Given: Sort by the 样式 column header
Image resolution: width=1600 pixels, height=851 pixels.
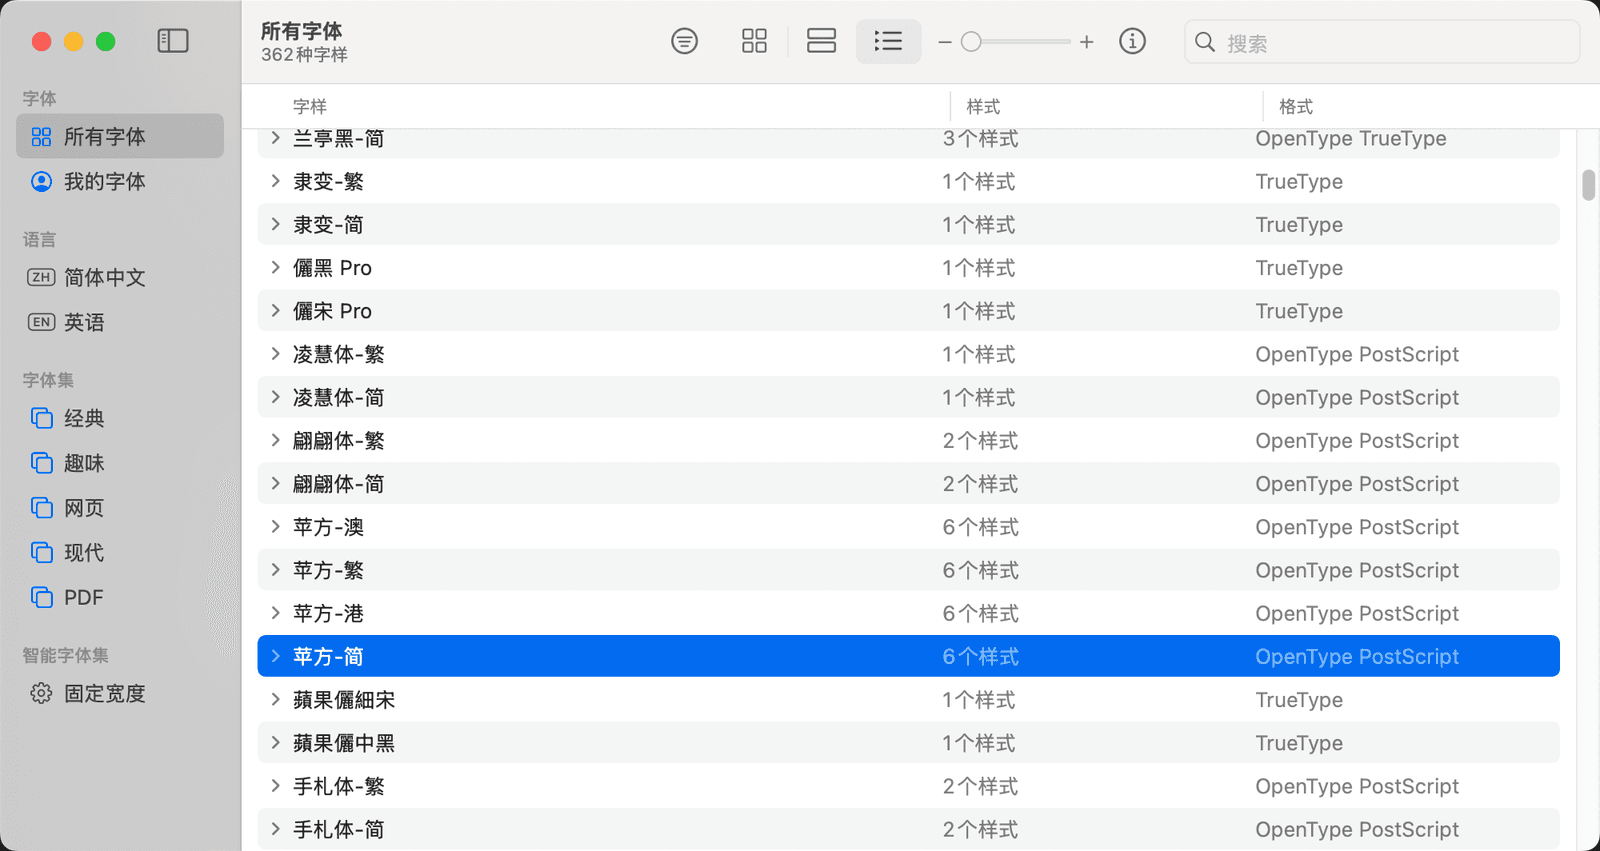Looking at the screenshot, I should [983, 106].
